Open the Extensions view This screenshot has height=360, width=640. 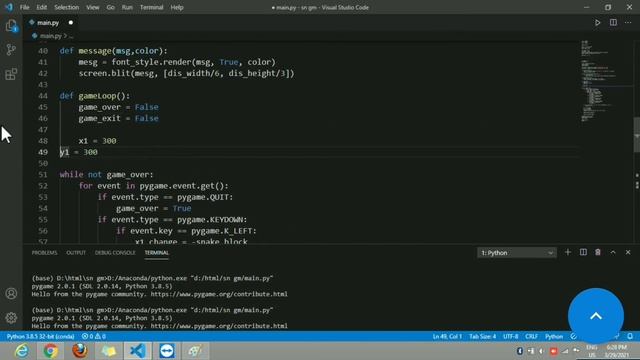click(11, 74)
